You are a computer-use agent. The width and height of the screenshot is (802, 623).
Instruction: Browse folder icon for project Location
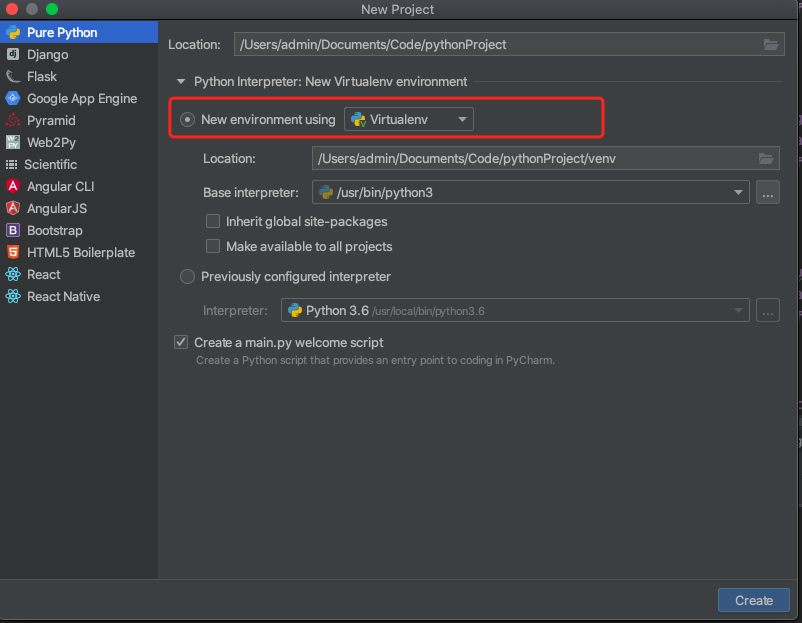[x=770, y=45]
